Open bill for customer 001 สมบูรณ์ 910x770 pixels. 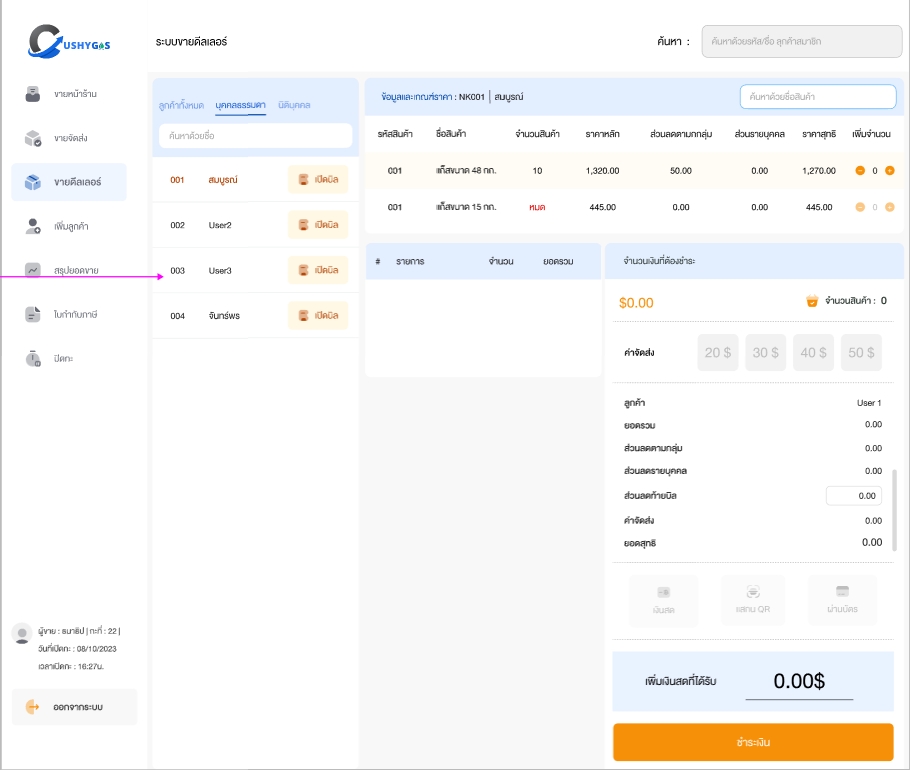tap(318, 179)
